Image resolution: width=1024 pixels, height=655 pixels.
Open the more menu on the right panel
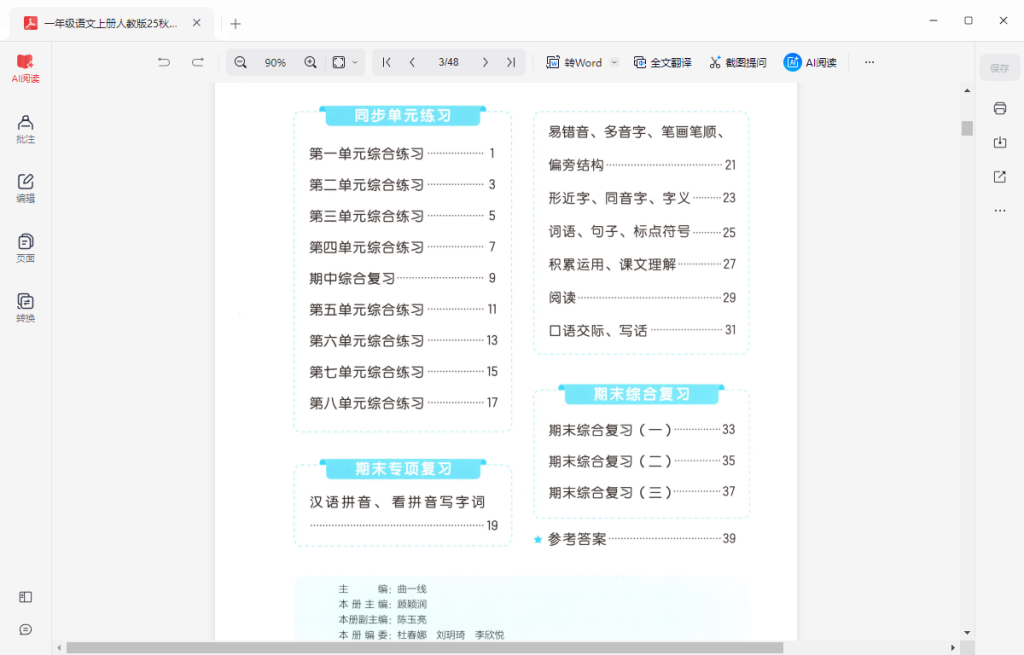[x=1000, y=210]
